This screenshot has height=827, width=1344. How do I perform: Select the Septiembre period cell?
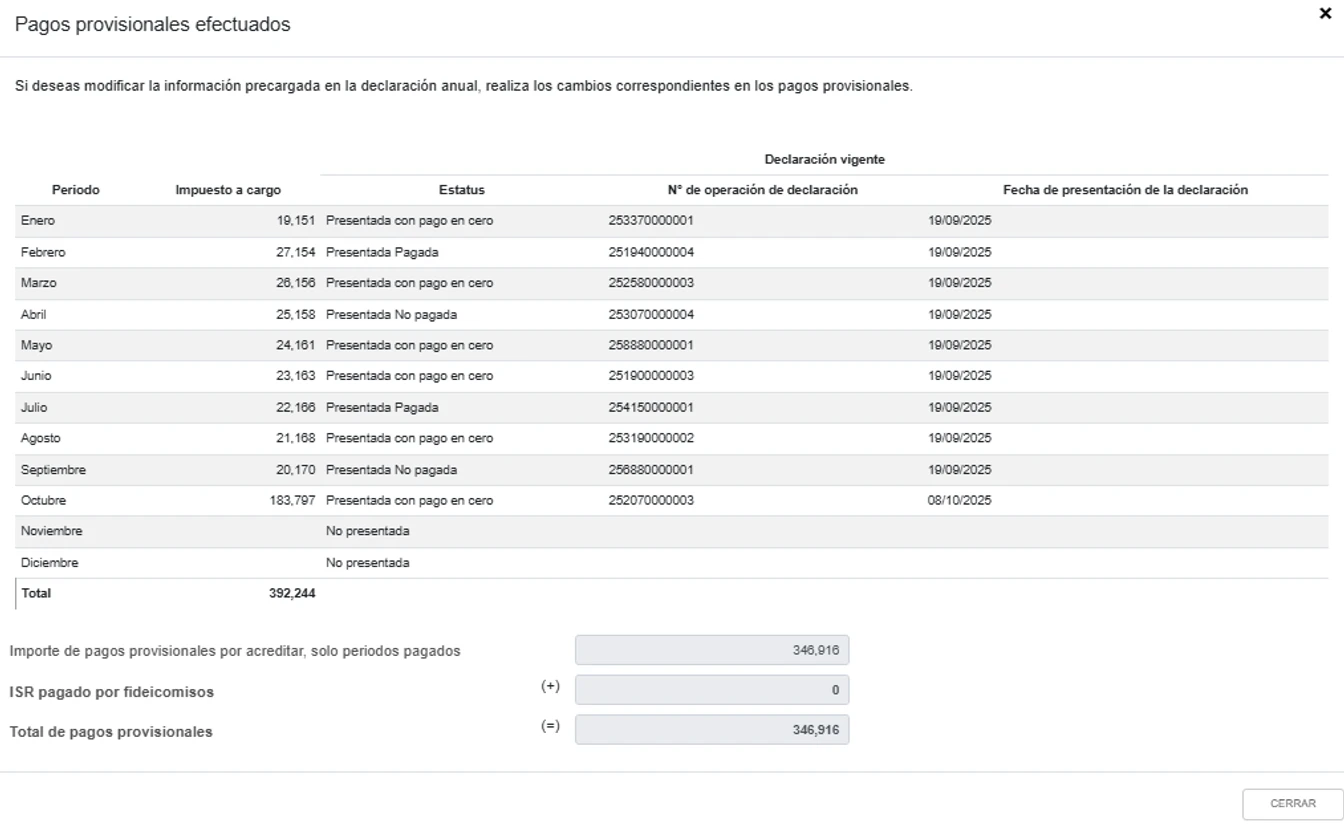[x=54, y=470]
